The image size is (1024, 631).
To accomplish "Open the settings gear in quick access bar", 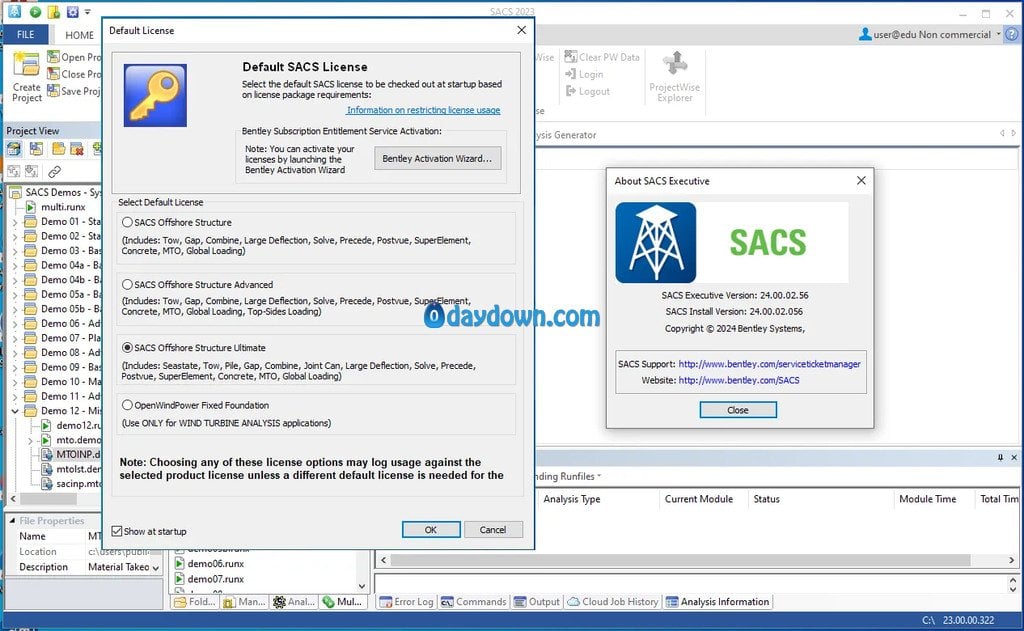I will 72,12.
